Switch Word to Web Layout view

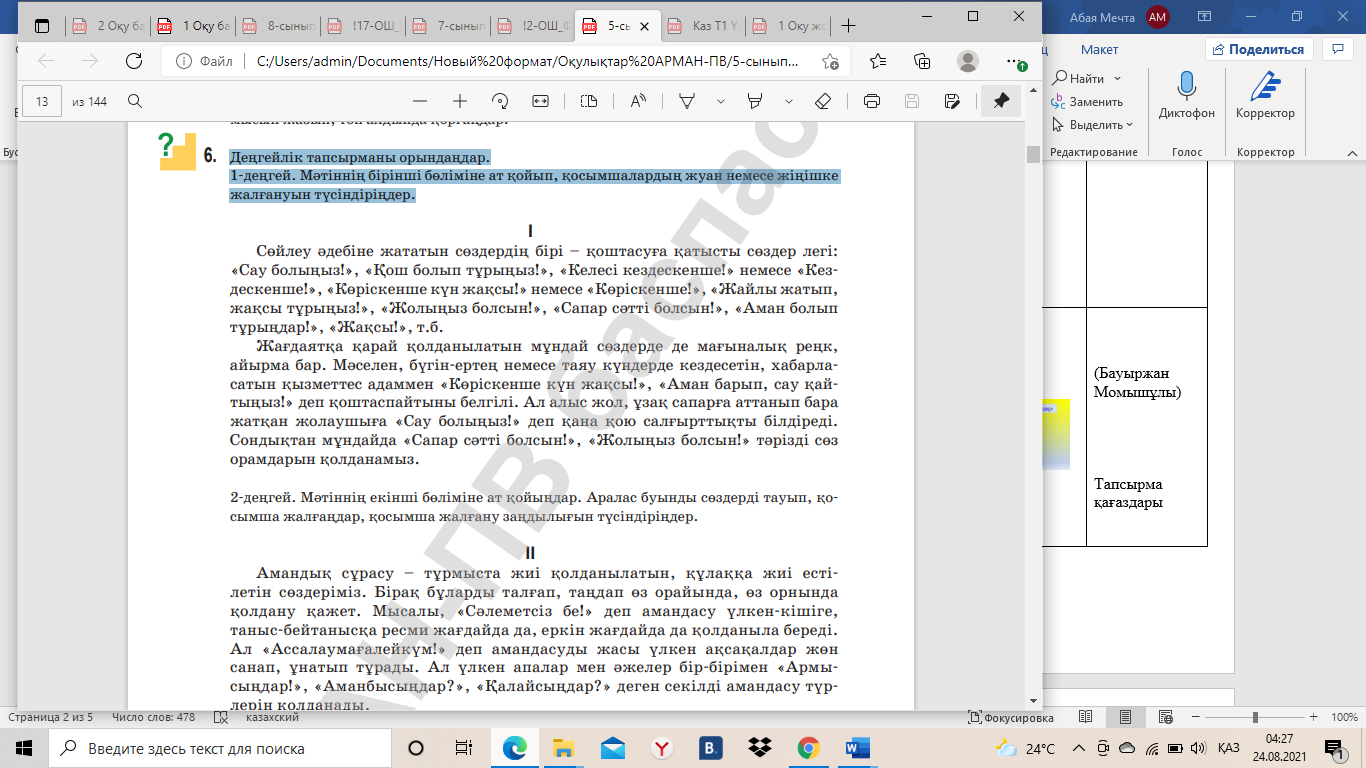(1164, 717)
